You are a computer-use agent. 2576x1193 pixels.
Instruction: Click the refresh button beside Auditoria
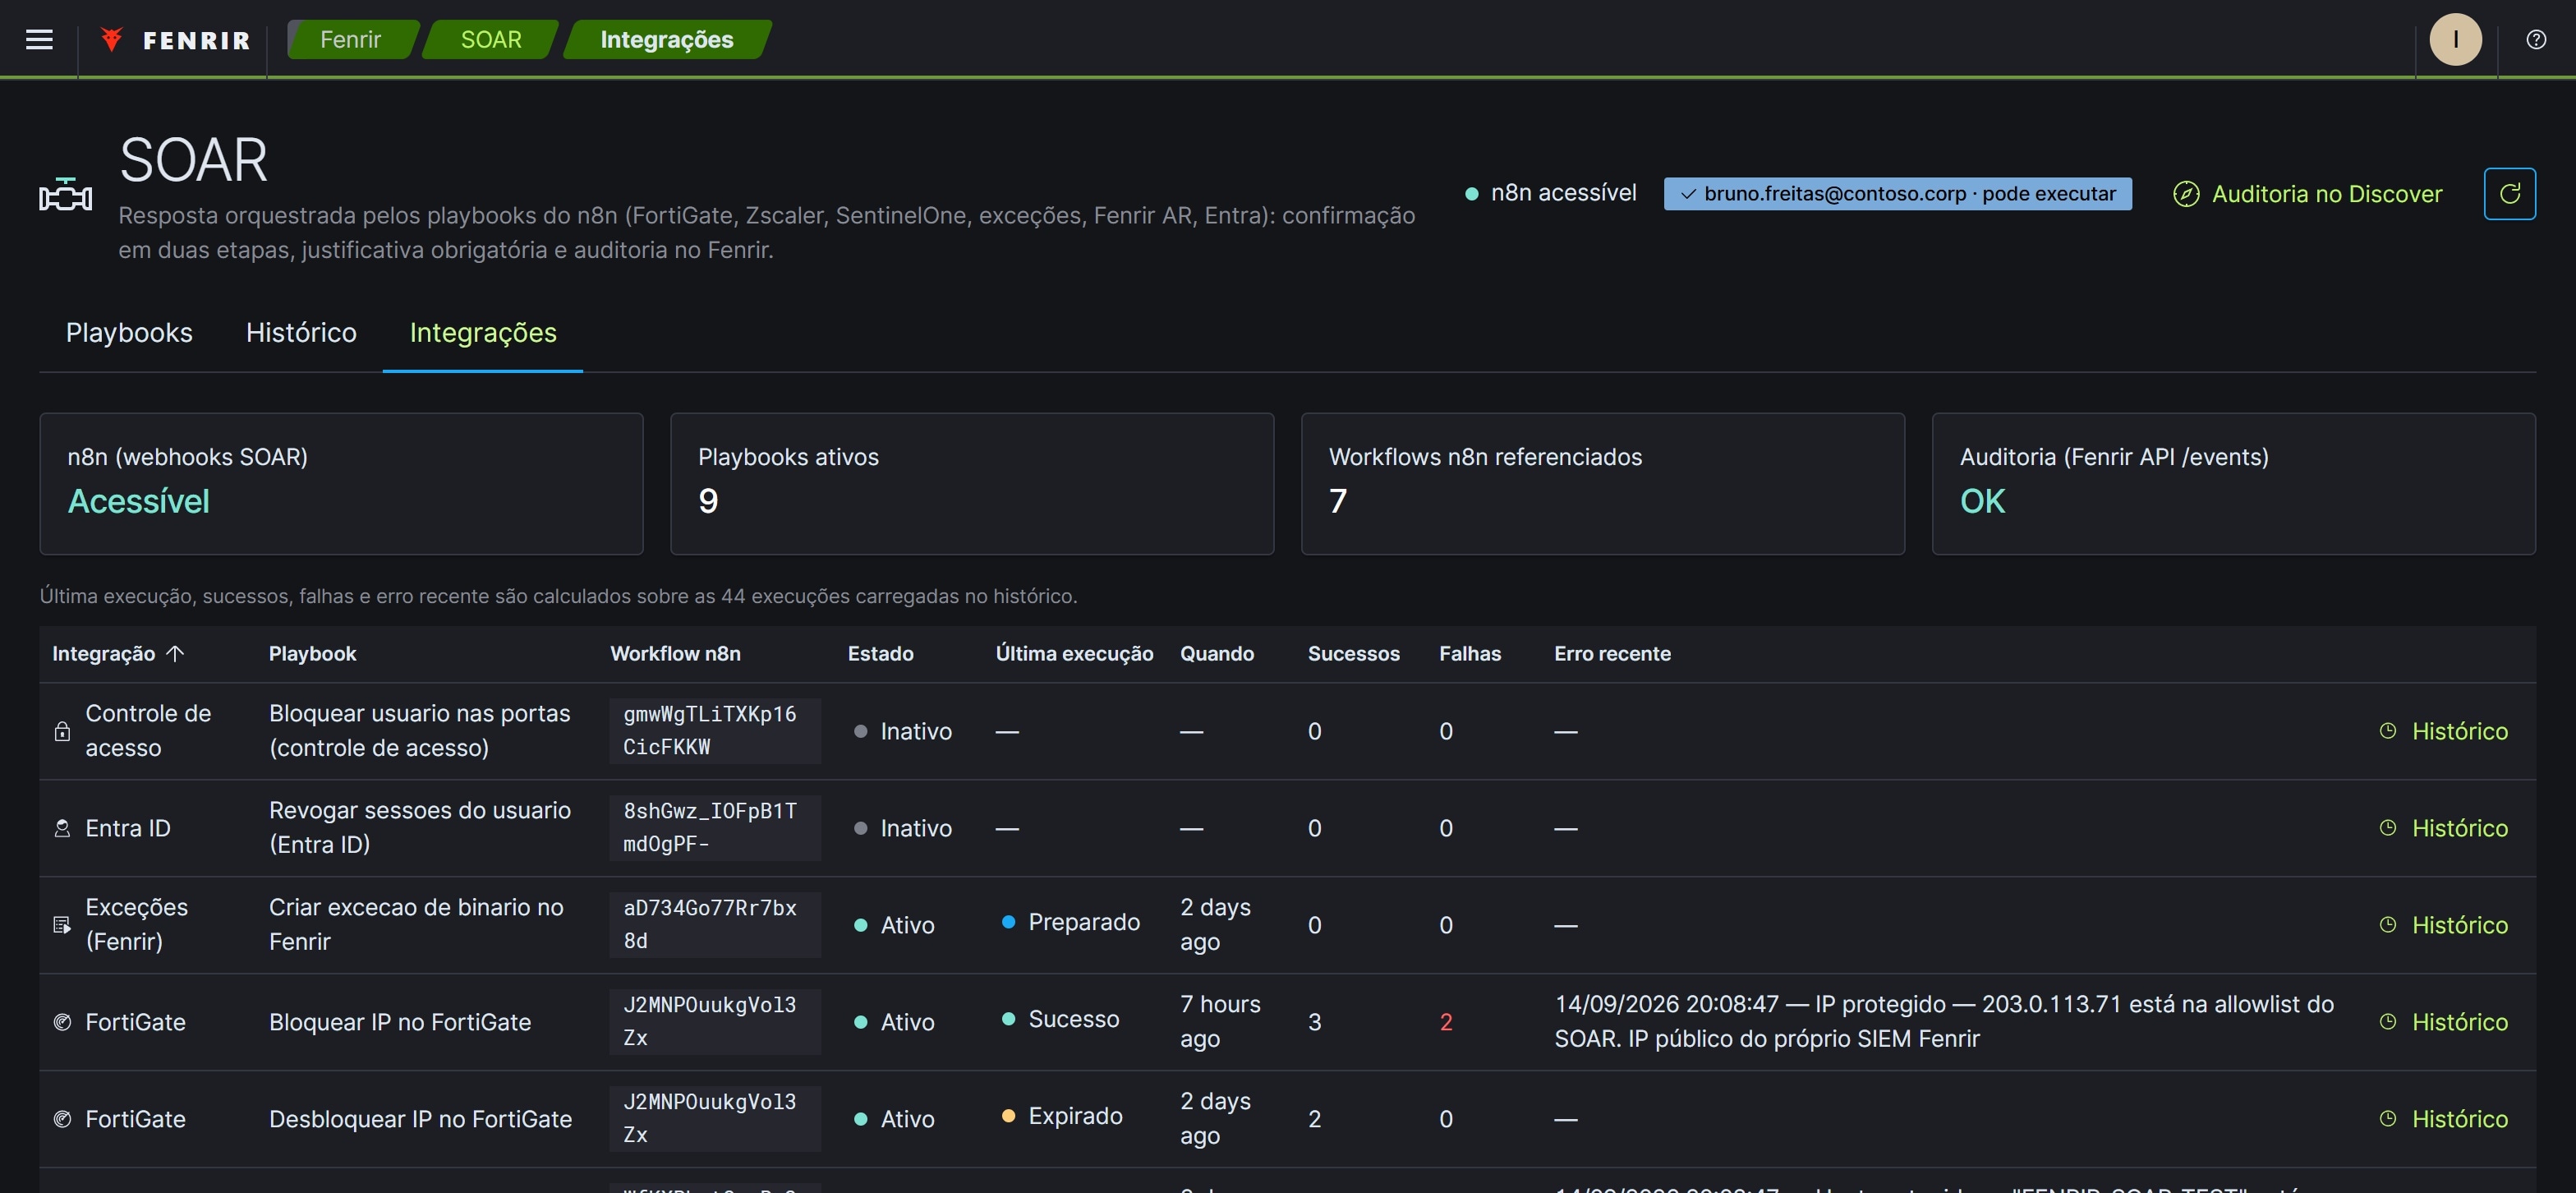point(2509,193)
